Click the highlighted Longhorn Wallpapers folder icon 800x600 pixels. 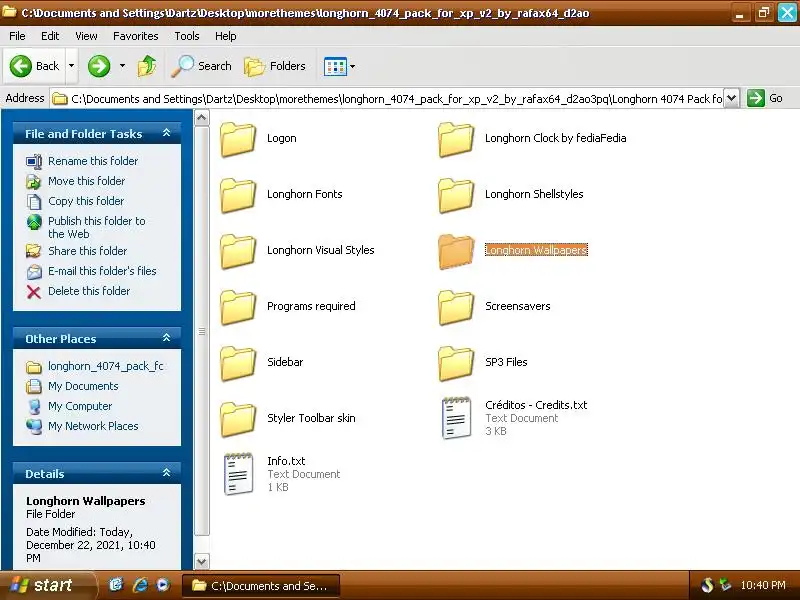[456, 251]
